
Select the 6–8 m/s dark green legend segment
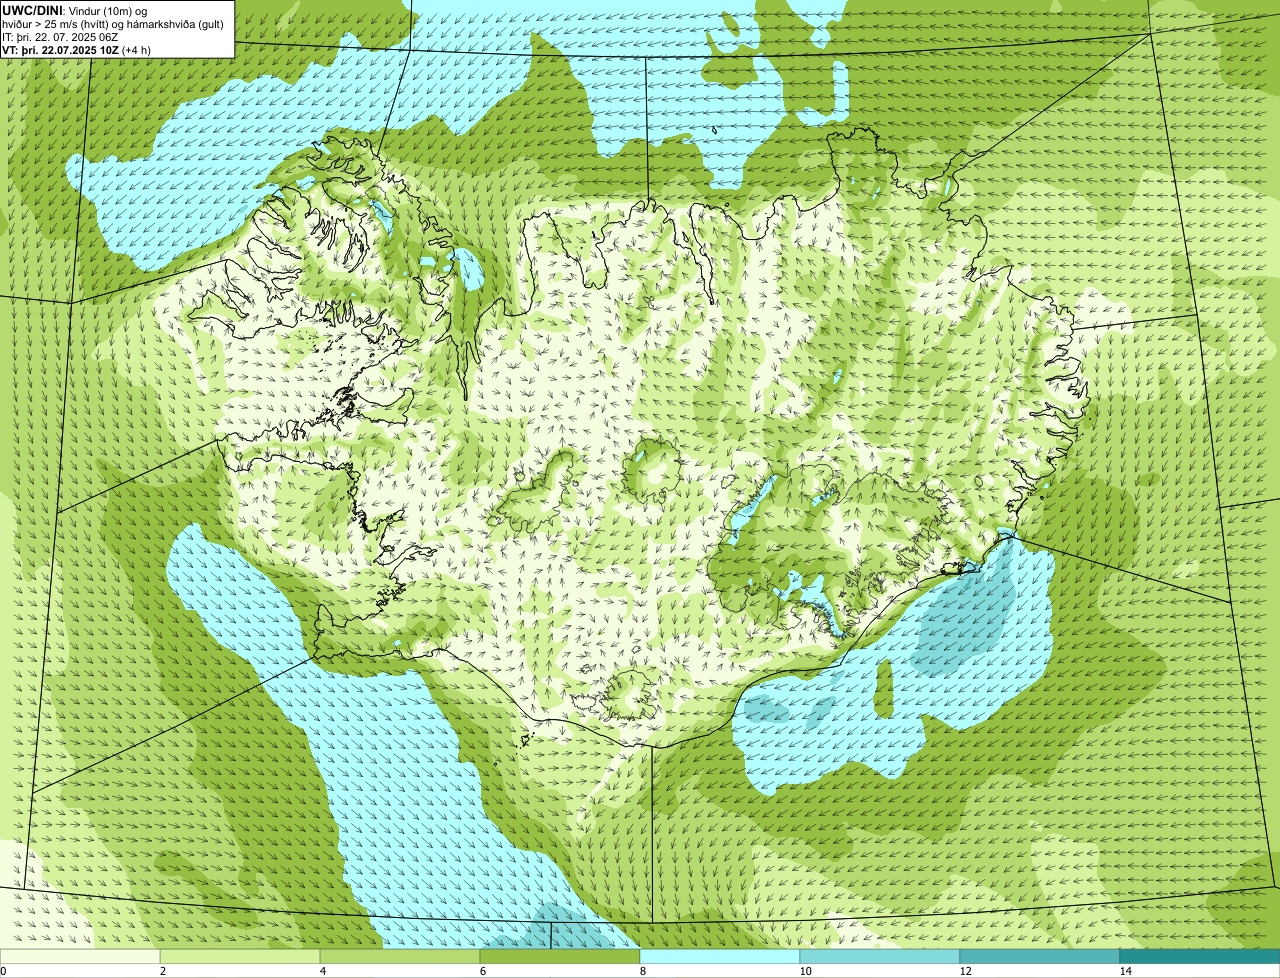point(560,956)
